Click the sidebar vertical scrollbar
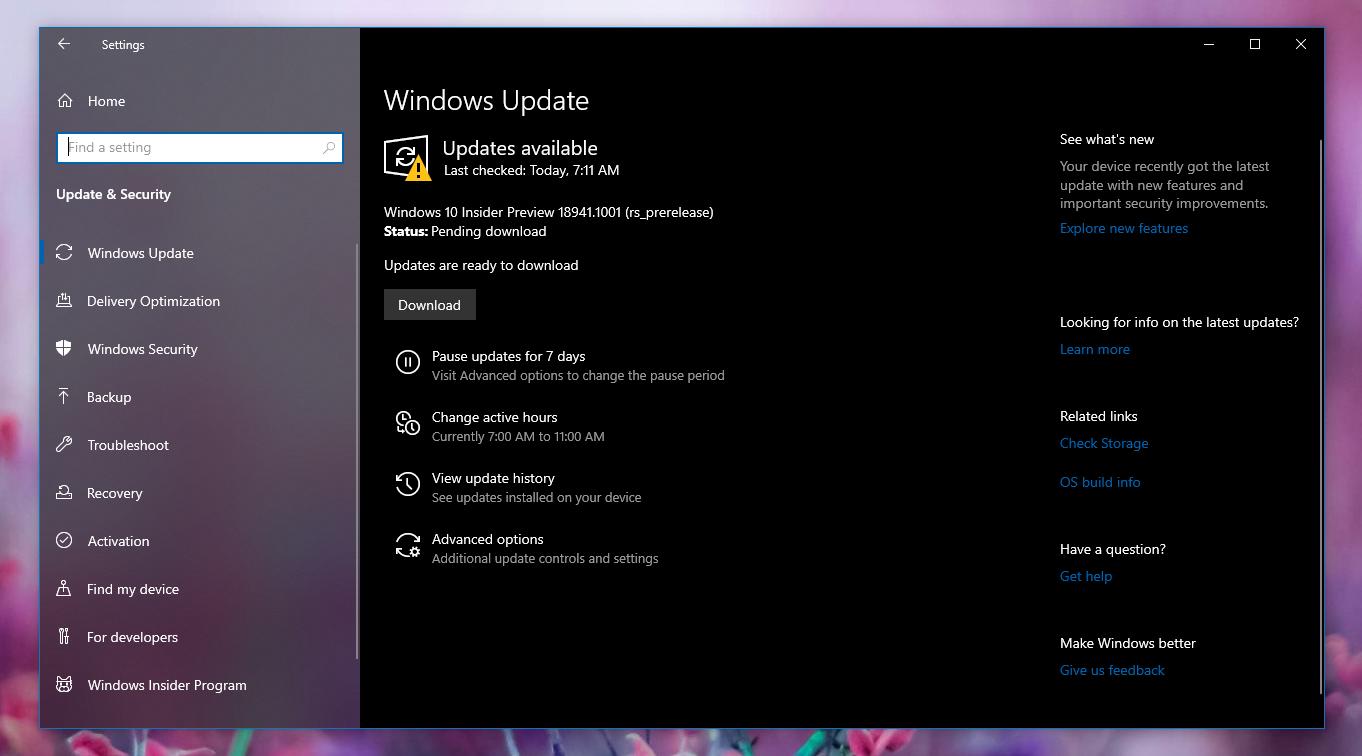The image size is (1362, 756). (x=357, y=450)
